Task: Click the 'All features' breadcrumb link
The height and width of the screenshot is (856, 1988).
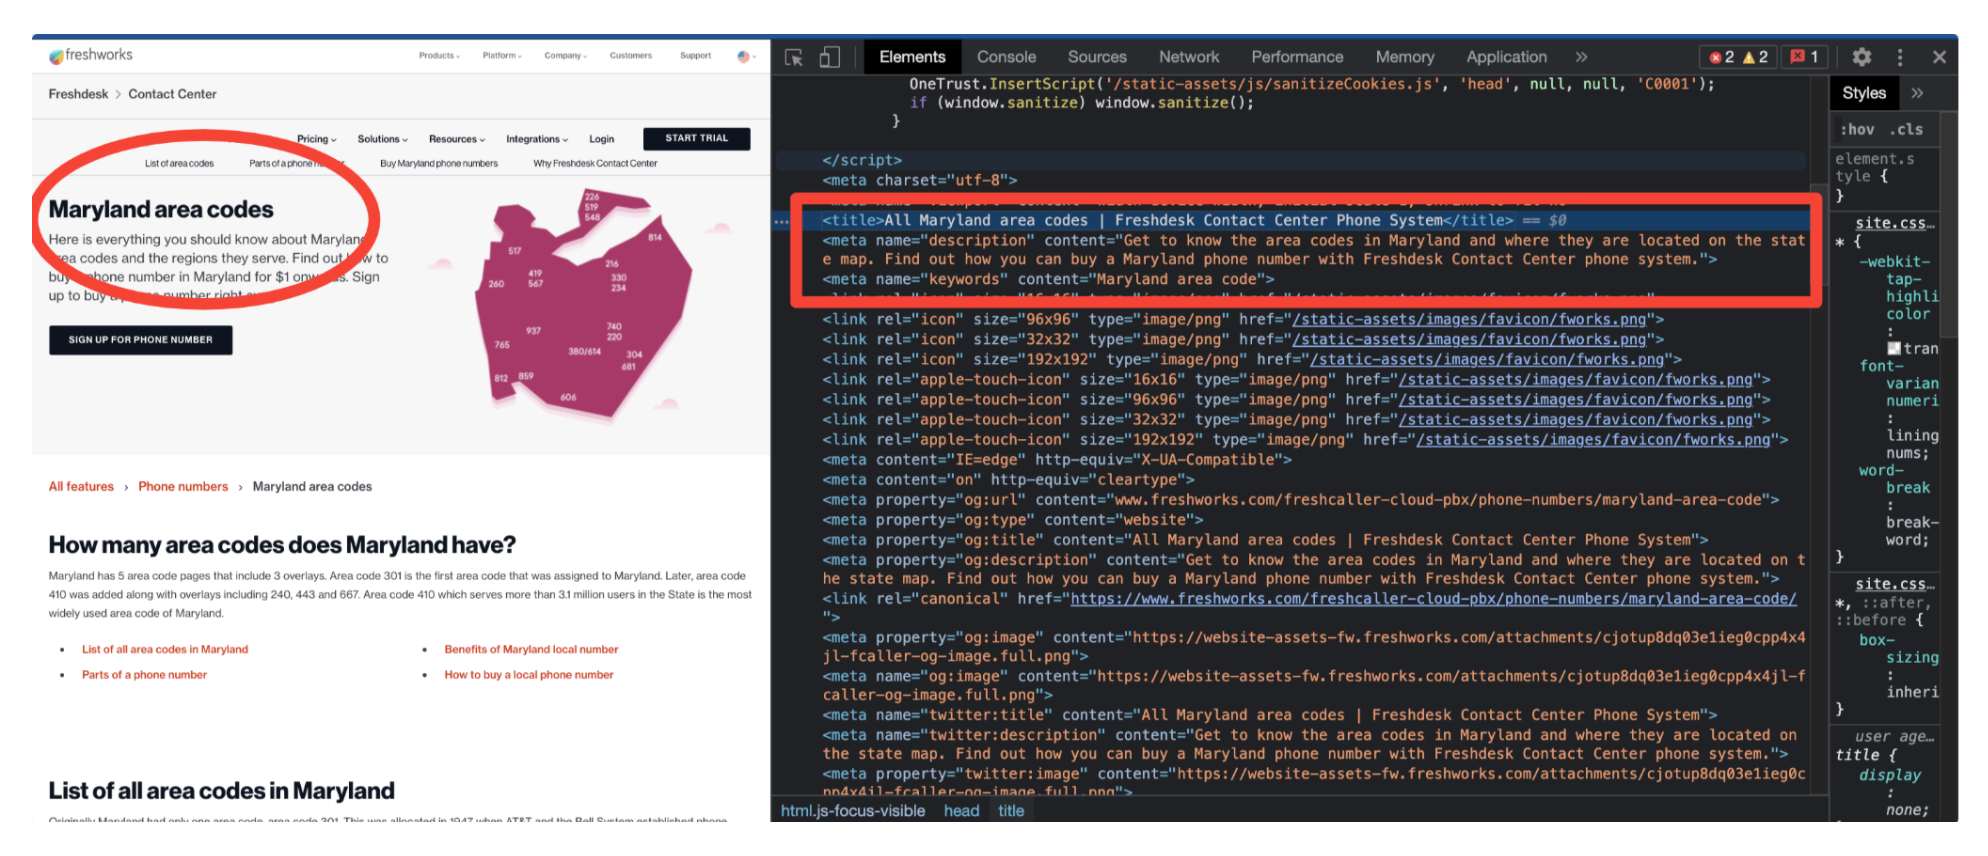Action: pyautogui.click(x=81, y=487)
